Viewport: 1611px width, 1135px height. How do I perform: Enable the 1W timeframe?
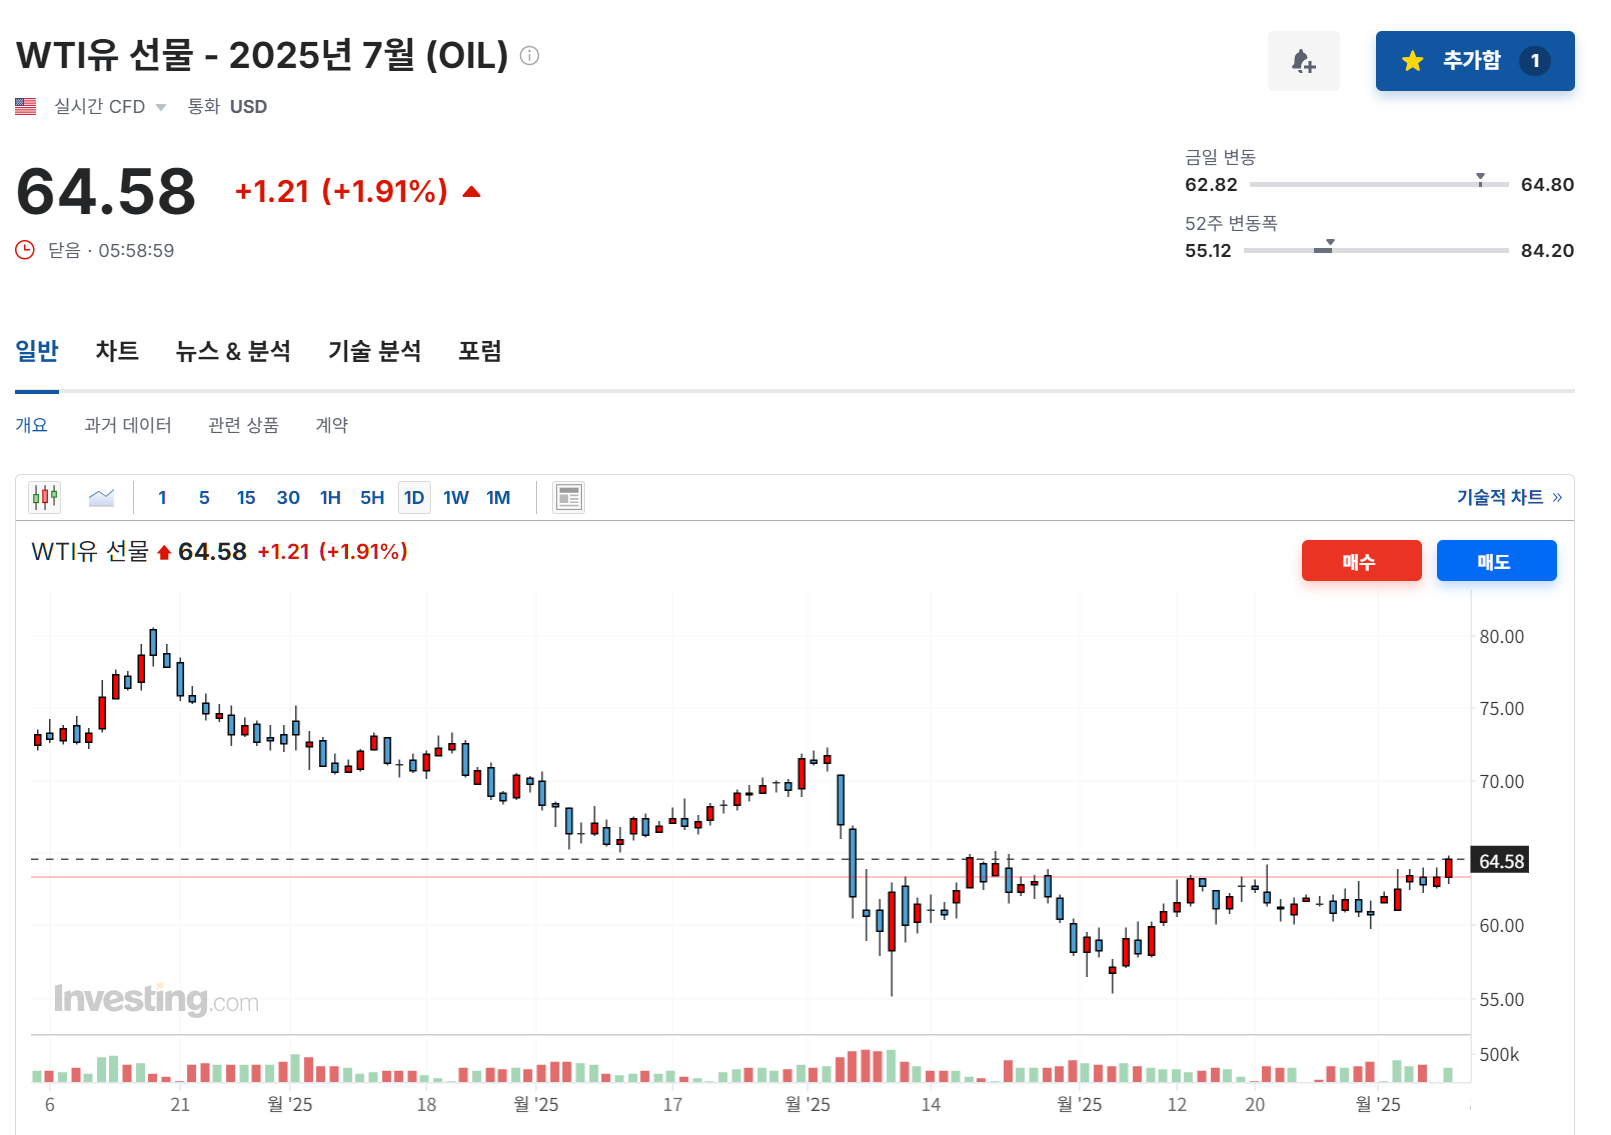coord(456,497)
